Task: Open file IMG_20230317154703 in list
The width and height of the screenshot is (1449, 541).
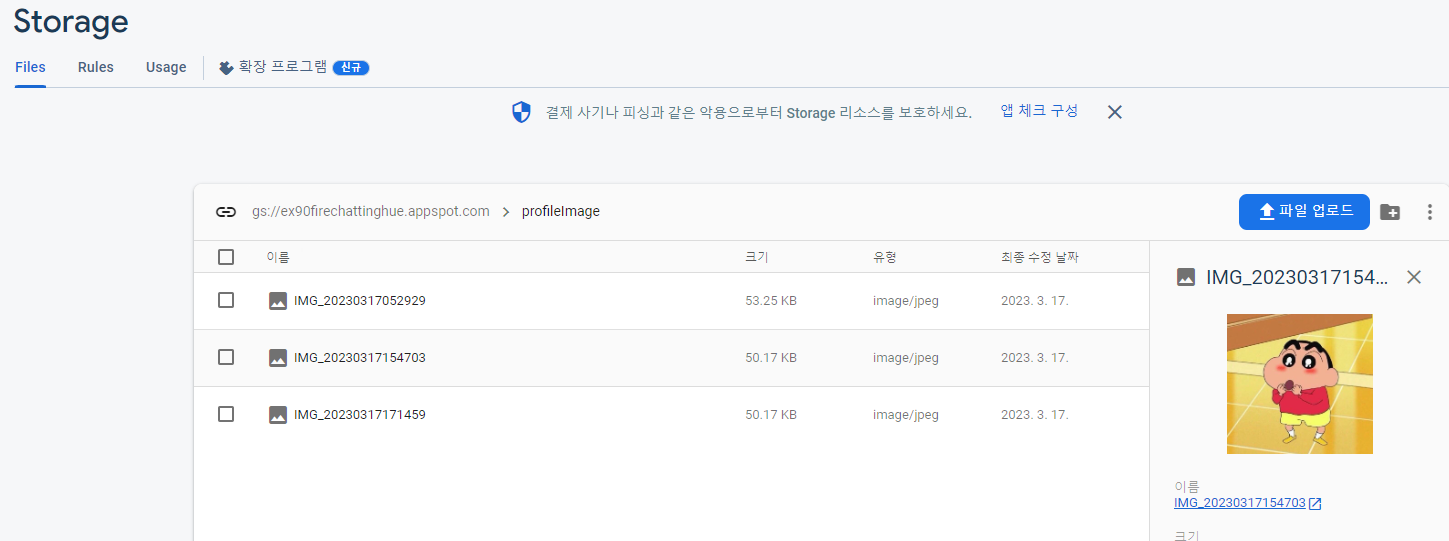Action: pos(360,358)
